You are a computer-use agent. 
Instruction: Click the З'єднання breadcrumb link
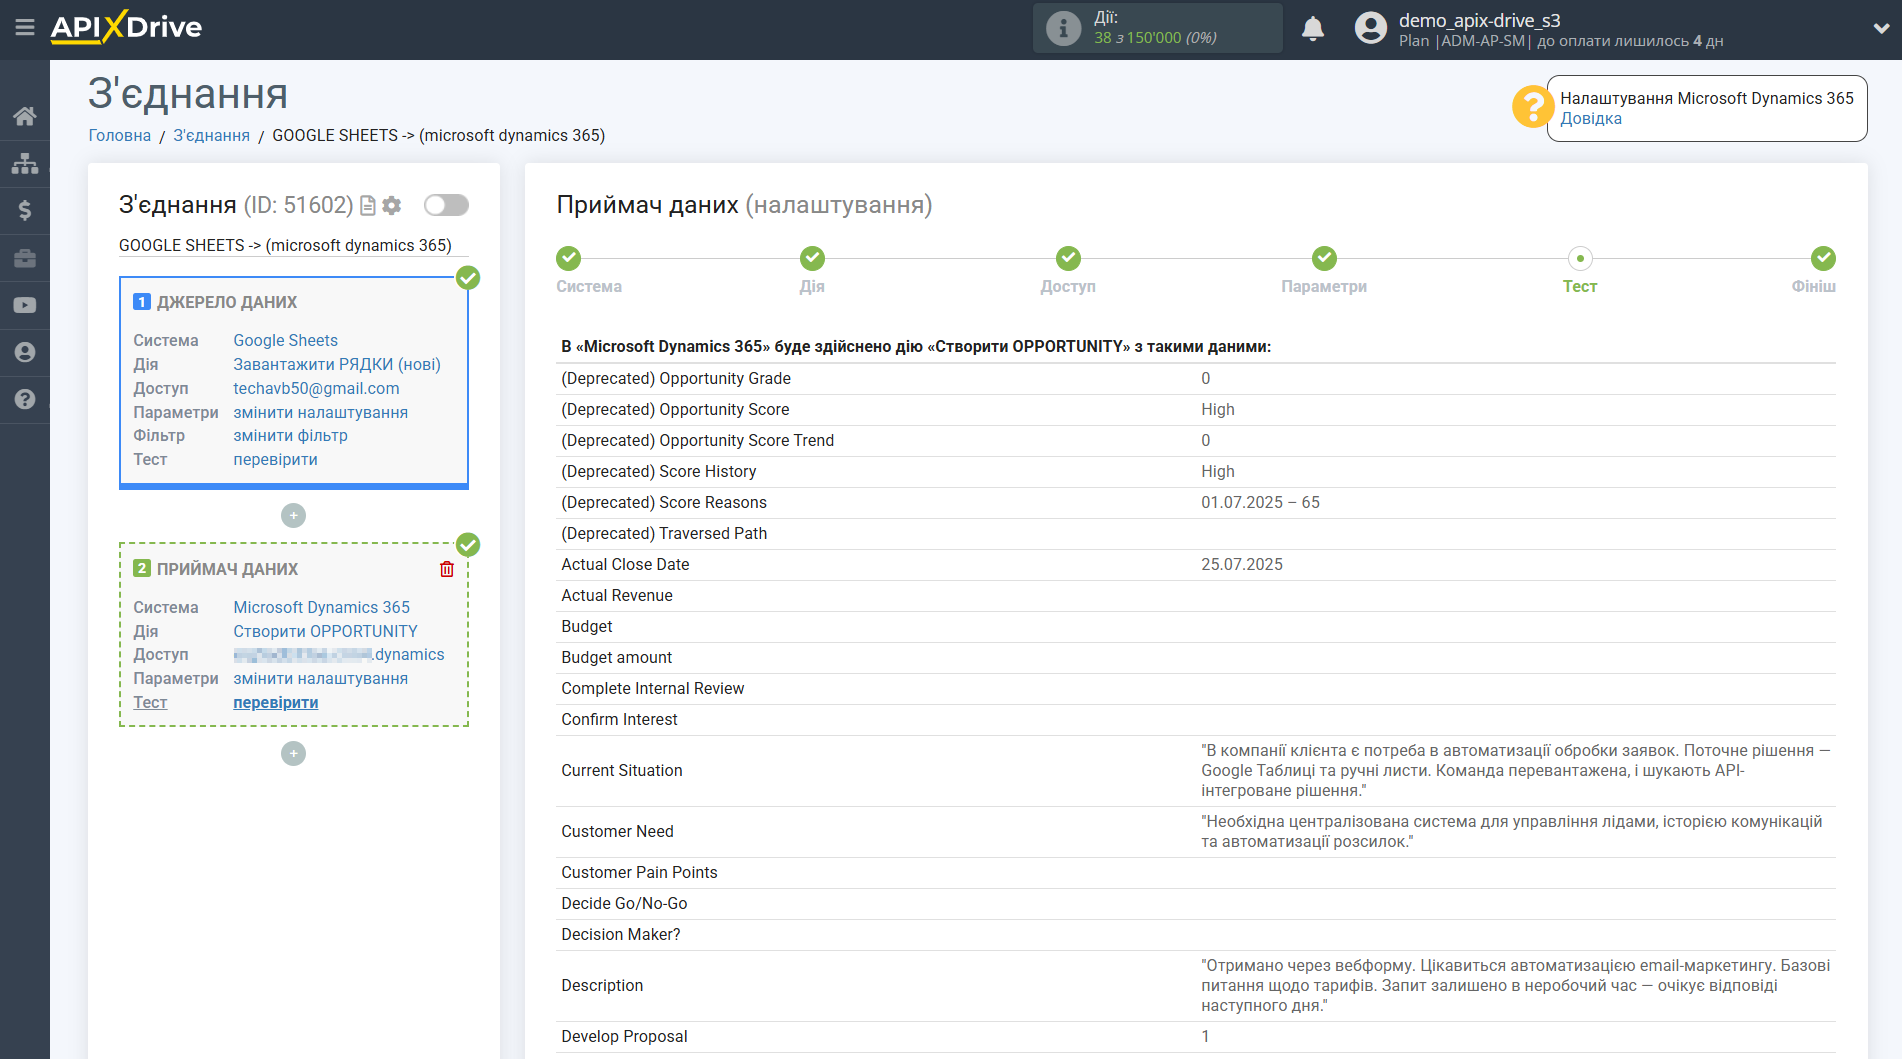211,135
